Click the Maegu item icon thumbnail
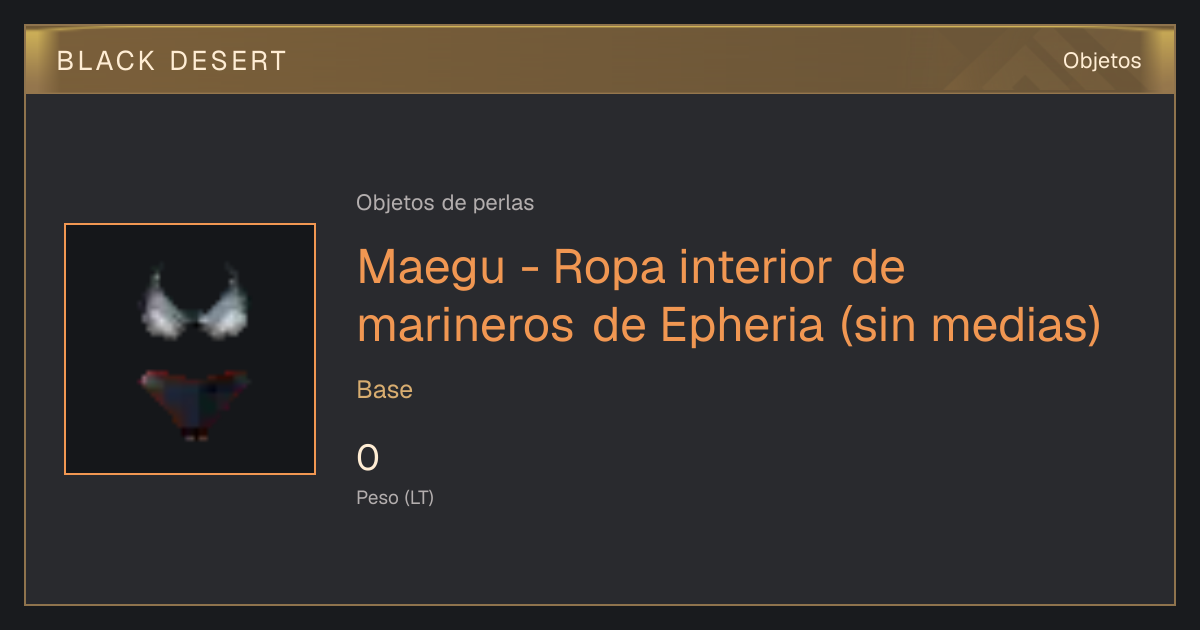Screen dimensions: 1200x630 tap(190, 349)
